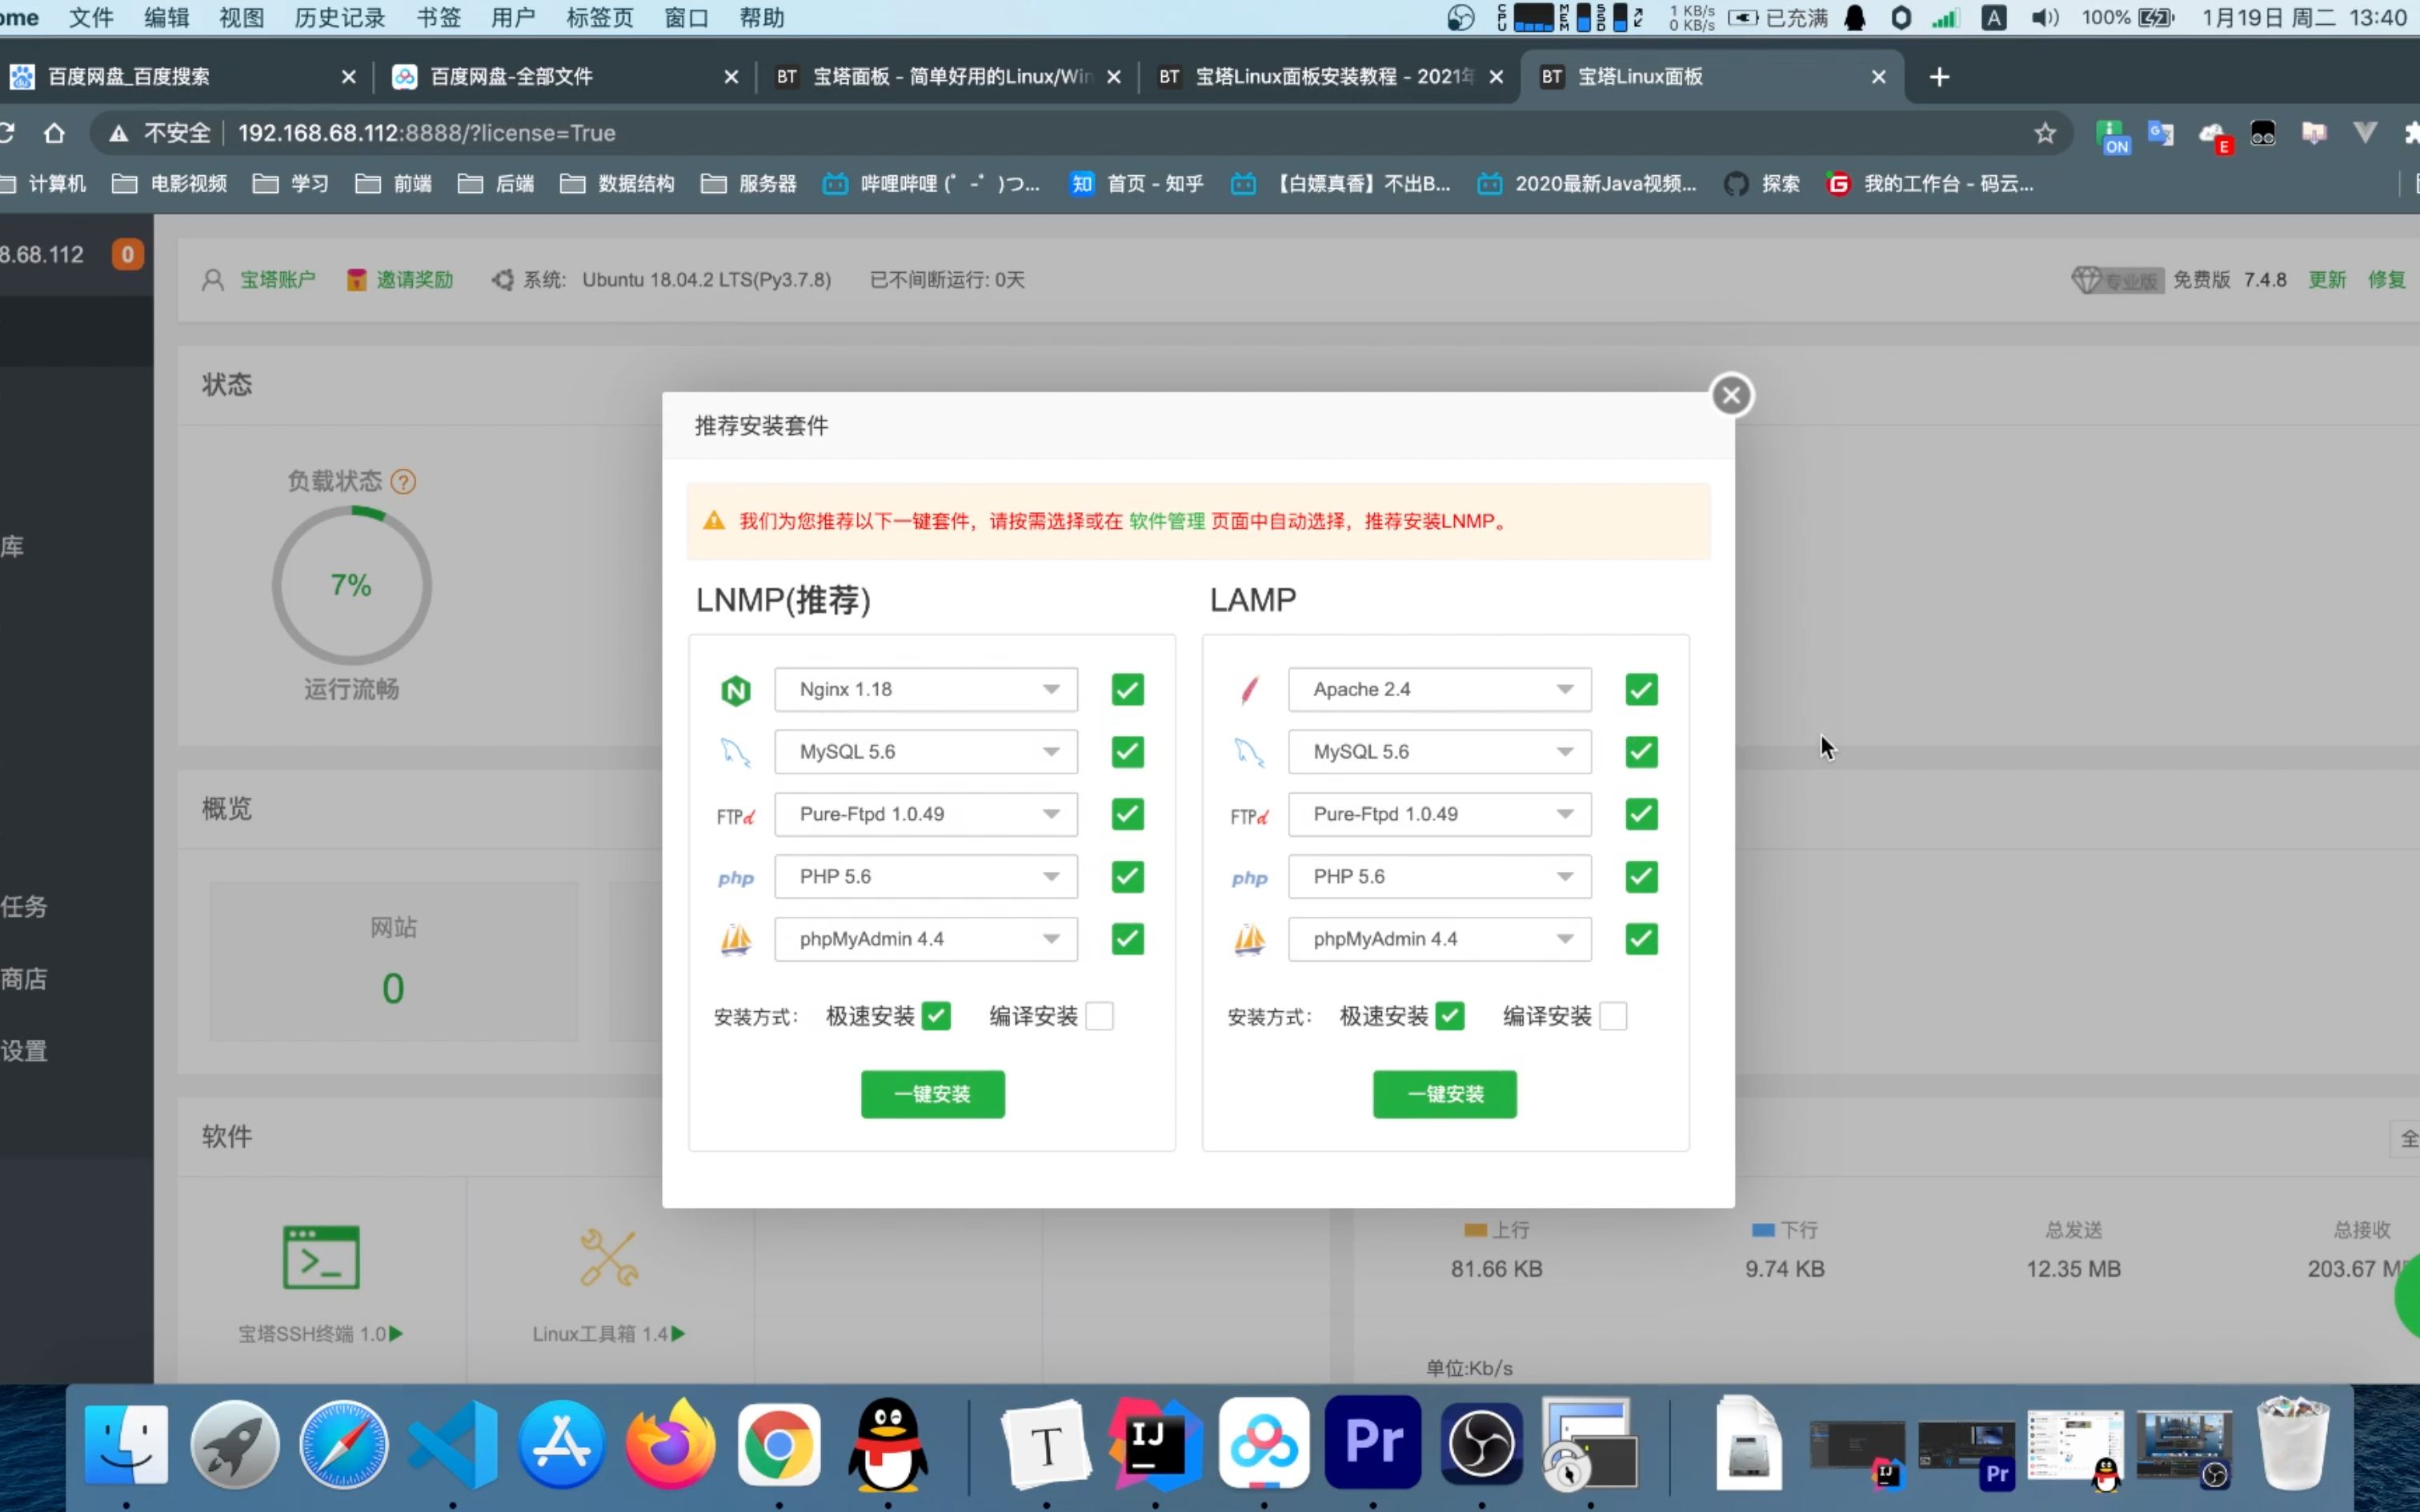Open Google Chrome in the dock
This screenshot has height=1512, width=2420.
point(779,1444)
